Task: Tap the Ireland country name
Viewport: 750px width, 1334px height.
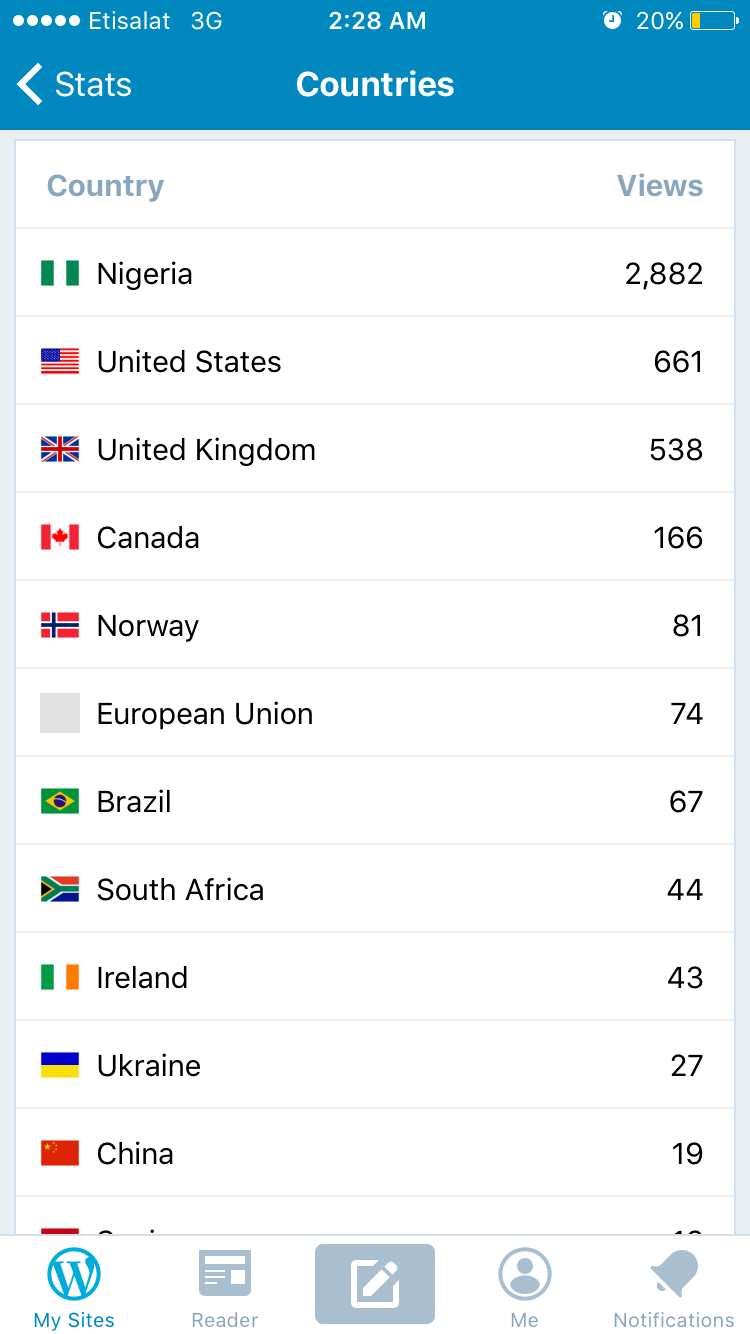Action: coord(142,977)
